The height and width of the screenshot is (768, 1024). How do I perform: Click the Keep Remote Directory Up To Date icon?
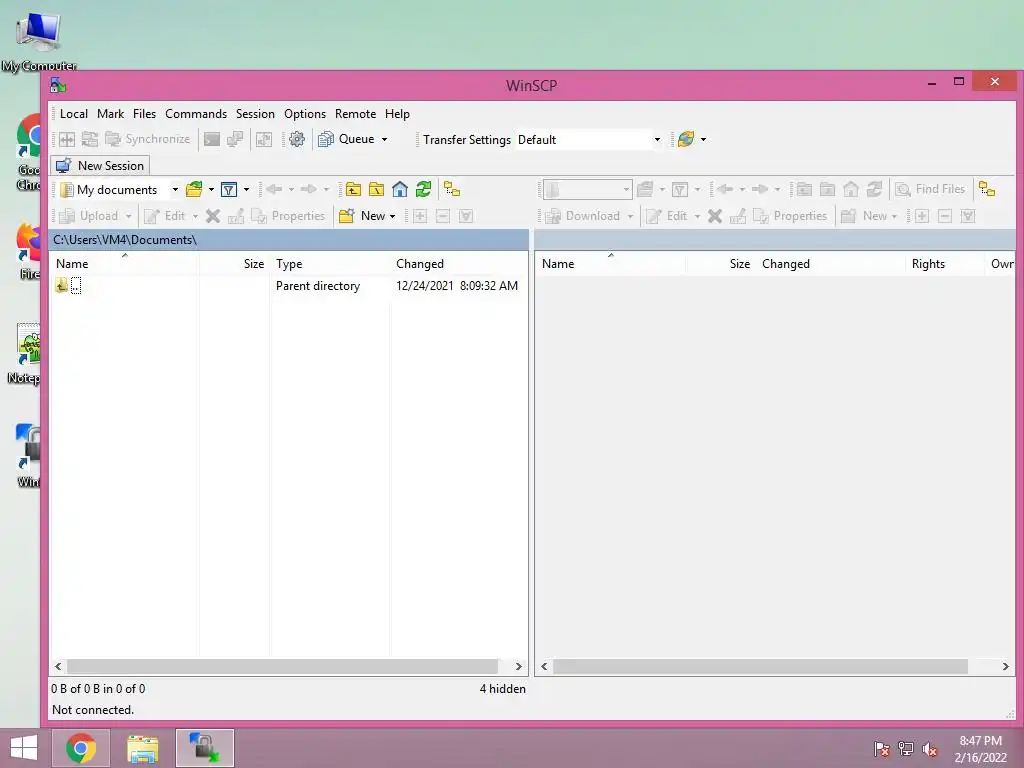(89, 139)
